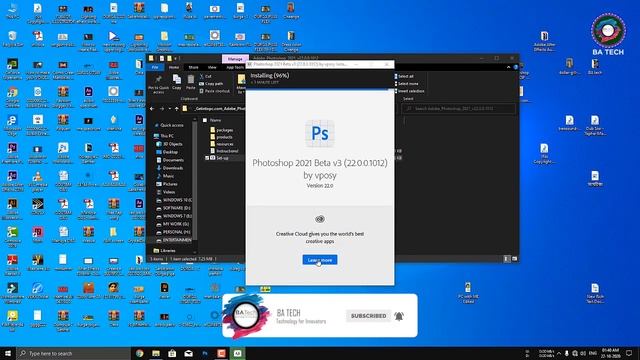This screenshot has width=640, height=360.
Task: Click Select none in Explorer ribbon
Action: tap(406, 84)
